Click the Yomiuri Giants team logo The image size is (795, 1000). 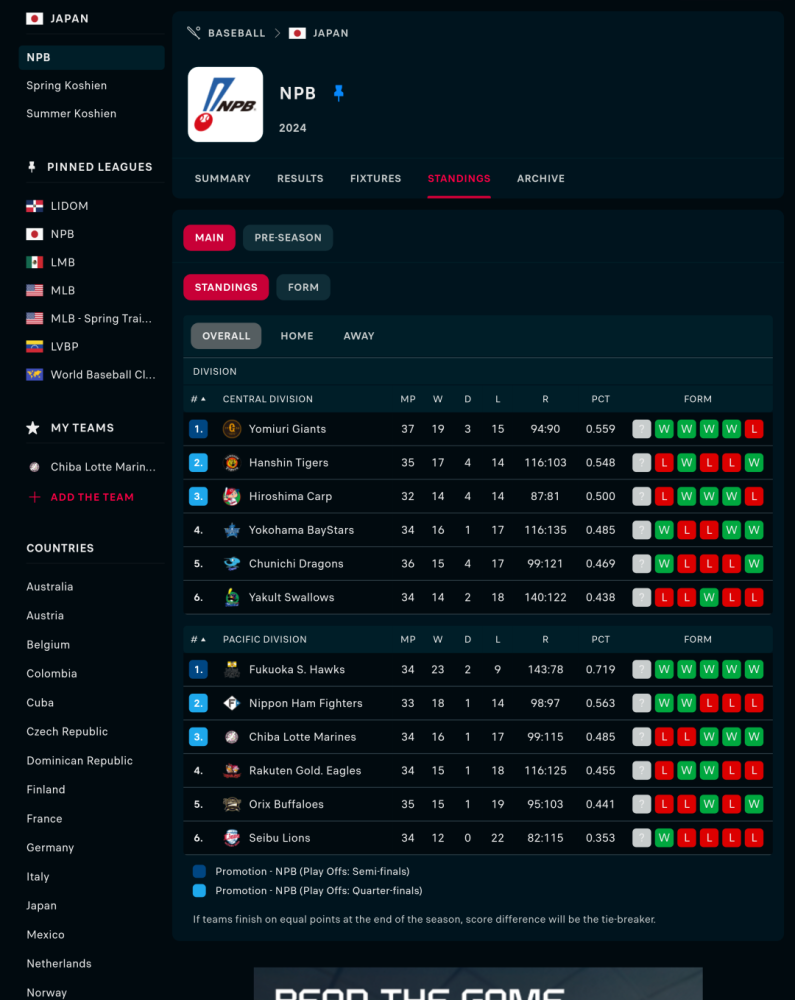tap(231, 429)
